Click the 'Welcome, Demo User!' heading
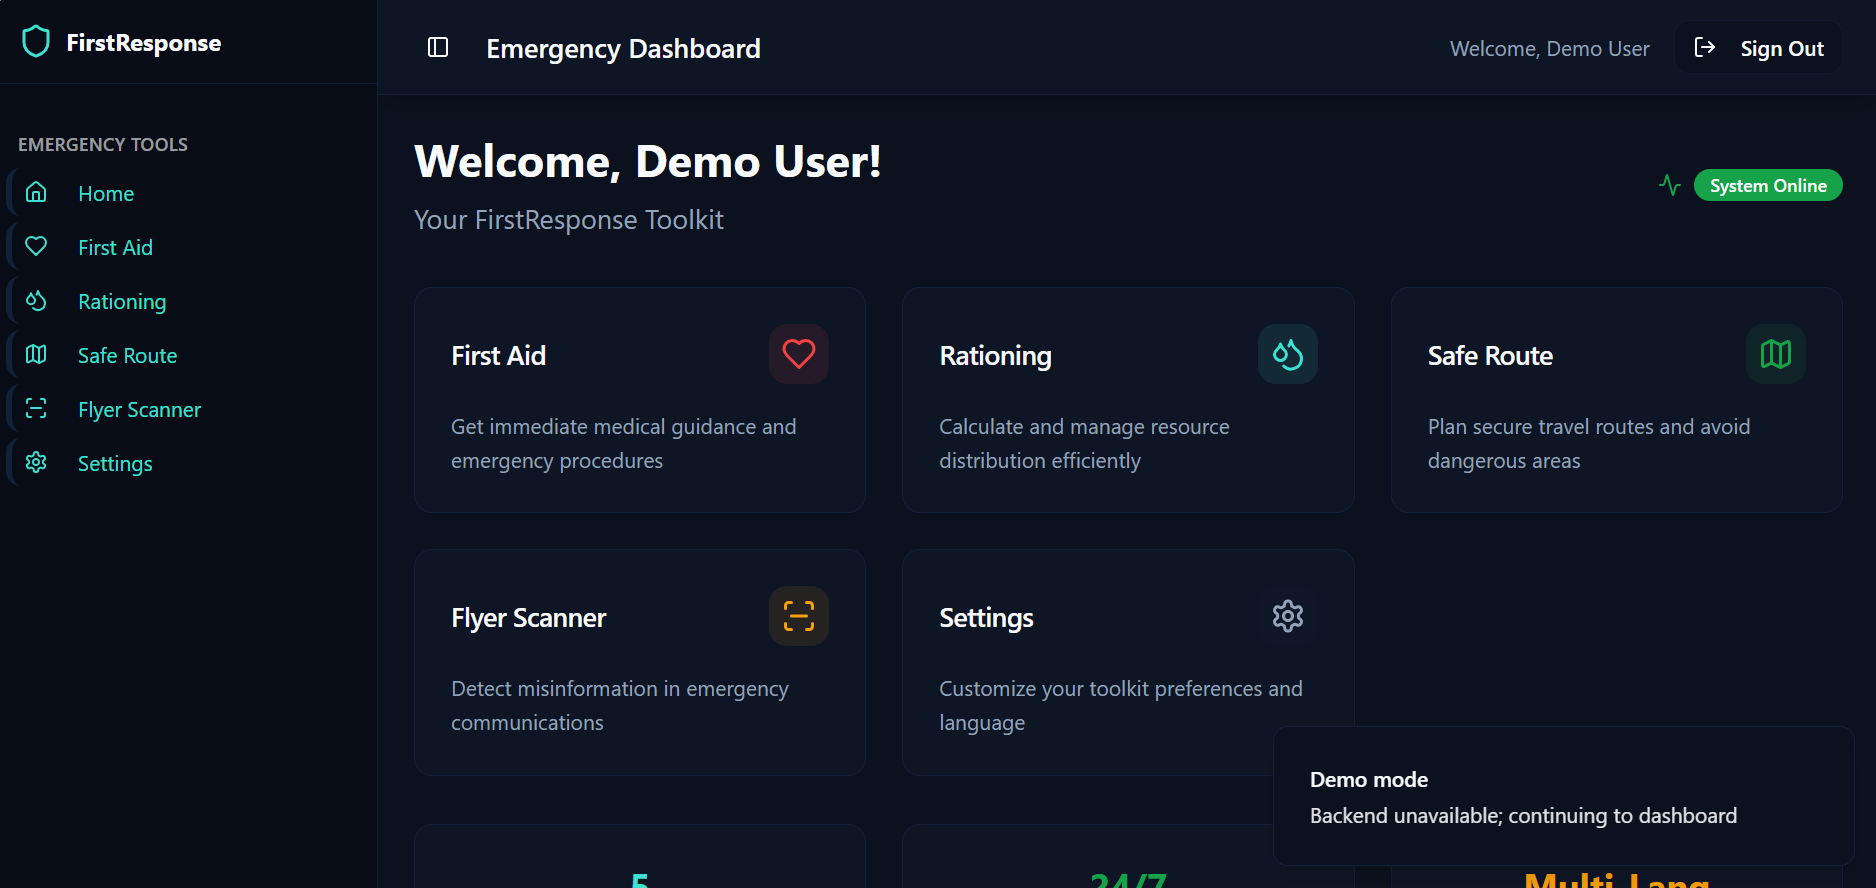The height and width of the screenshot is (888, 1876). pos(647,161)
